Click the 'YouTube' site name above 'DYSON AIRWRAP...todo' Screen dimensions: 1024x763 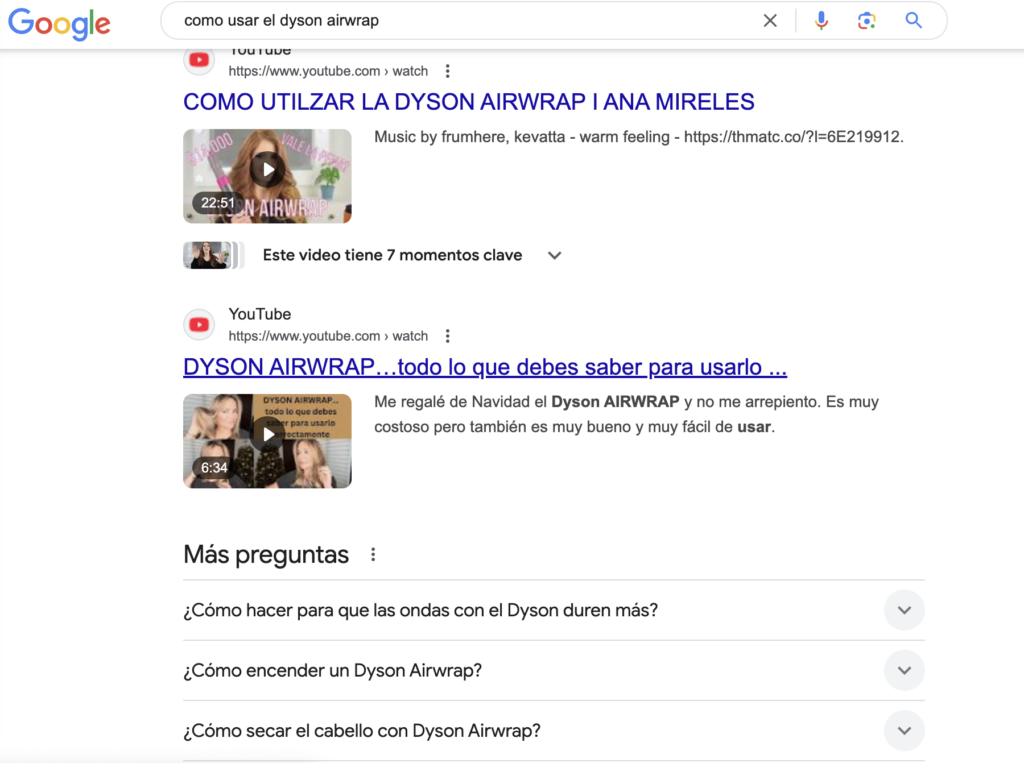[260, 314]
